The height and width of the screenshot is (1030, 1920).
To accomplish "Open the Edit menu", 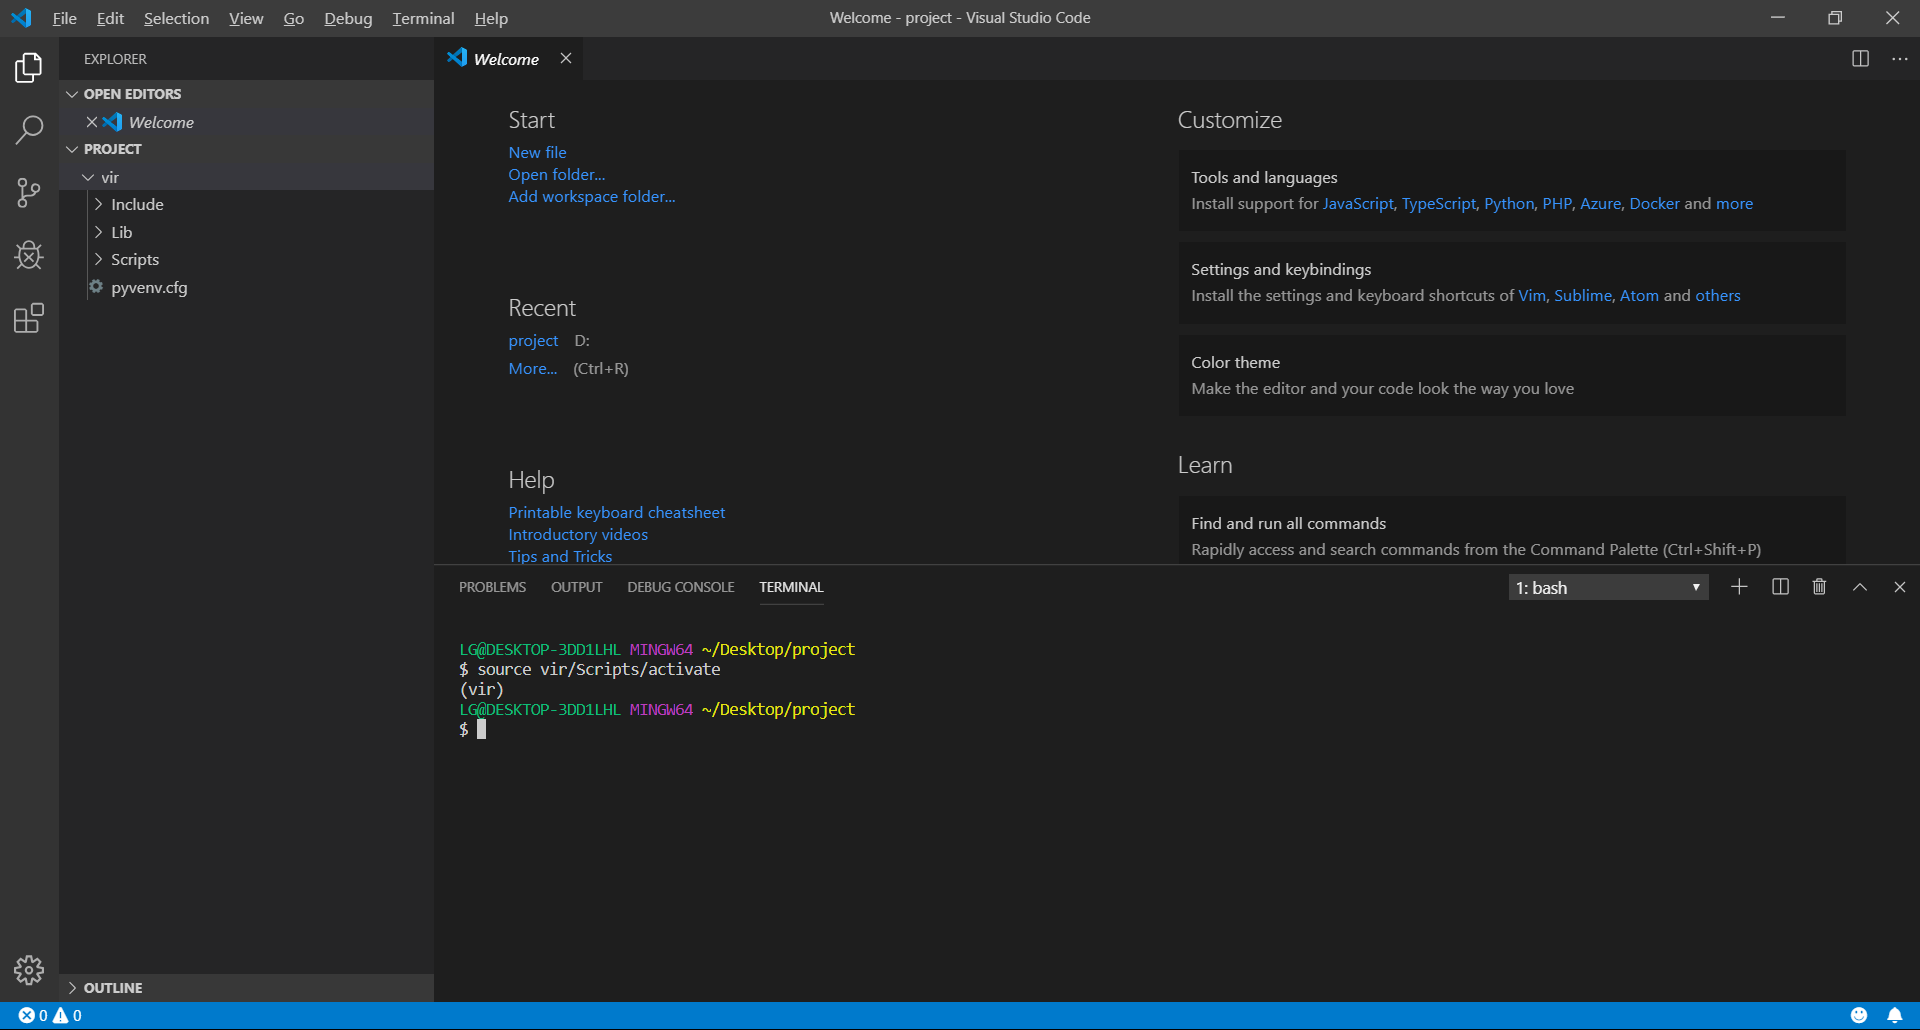I will click(110, 18).
